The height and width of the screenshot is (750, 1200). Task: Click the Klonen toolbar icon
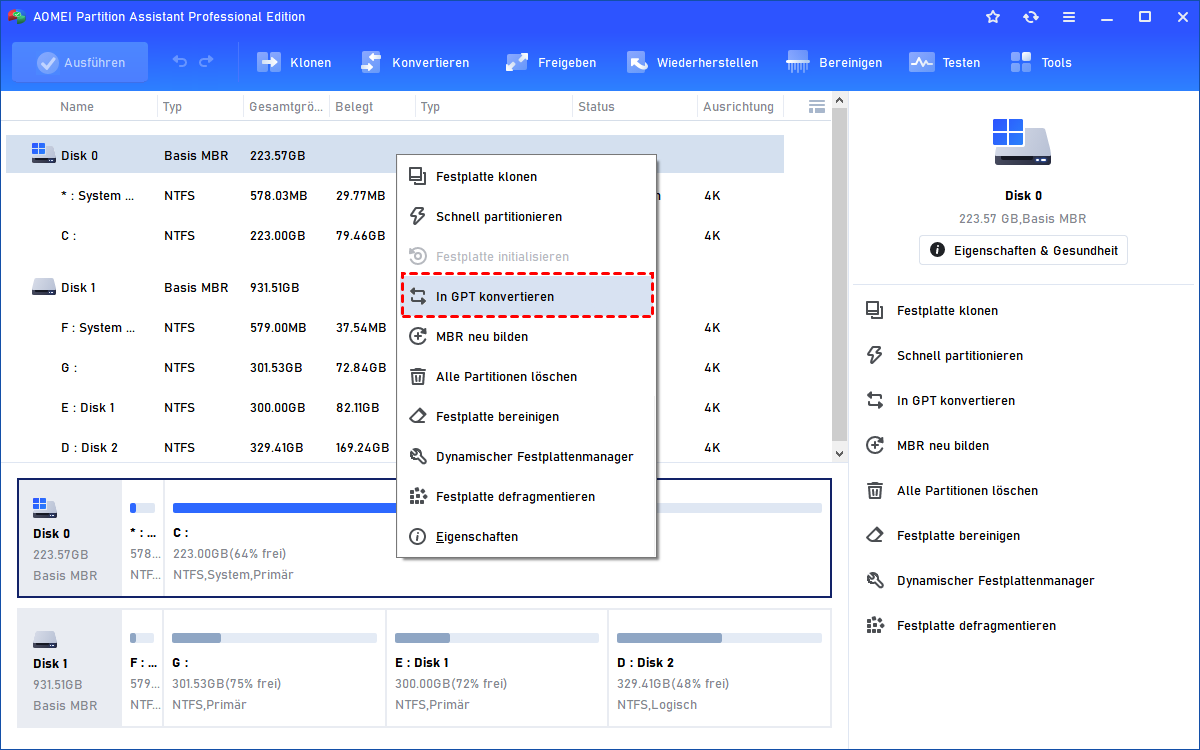point(270,62)
